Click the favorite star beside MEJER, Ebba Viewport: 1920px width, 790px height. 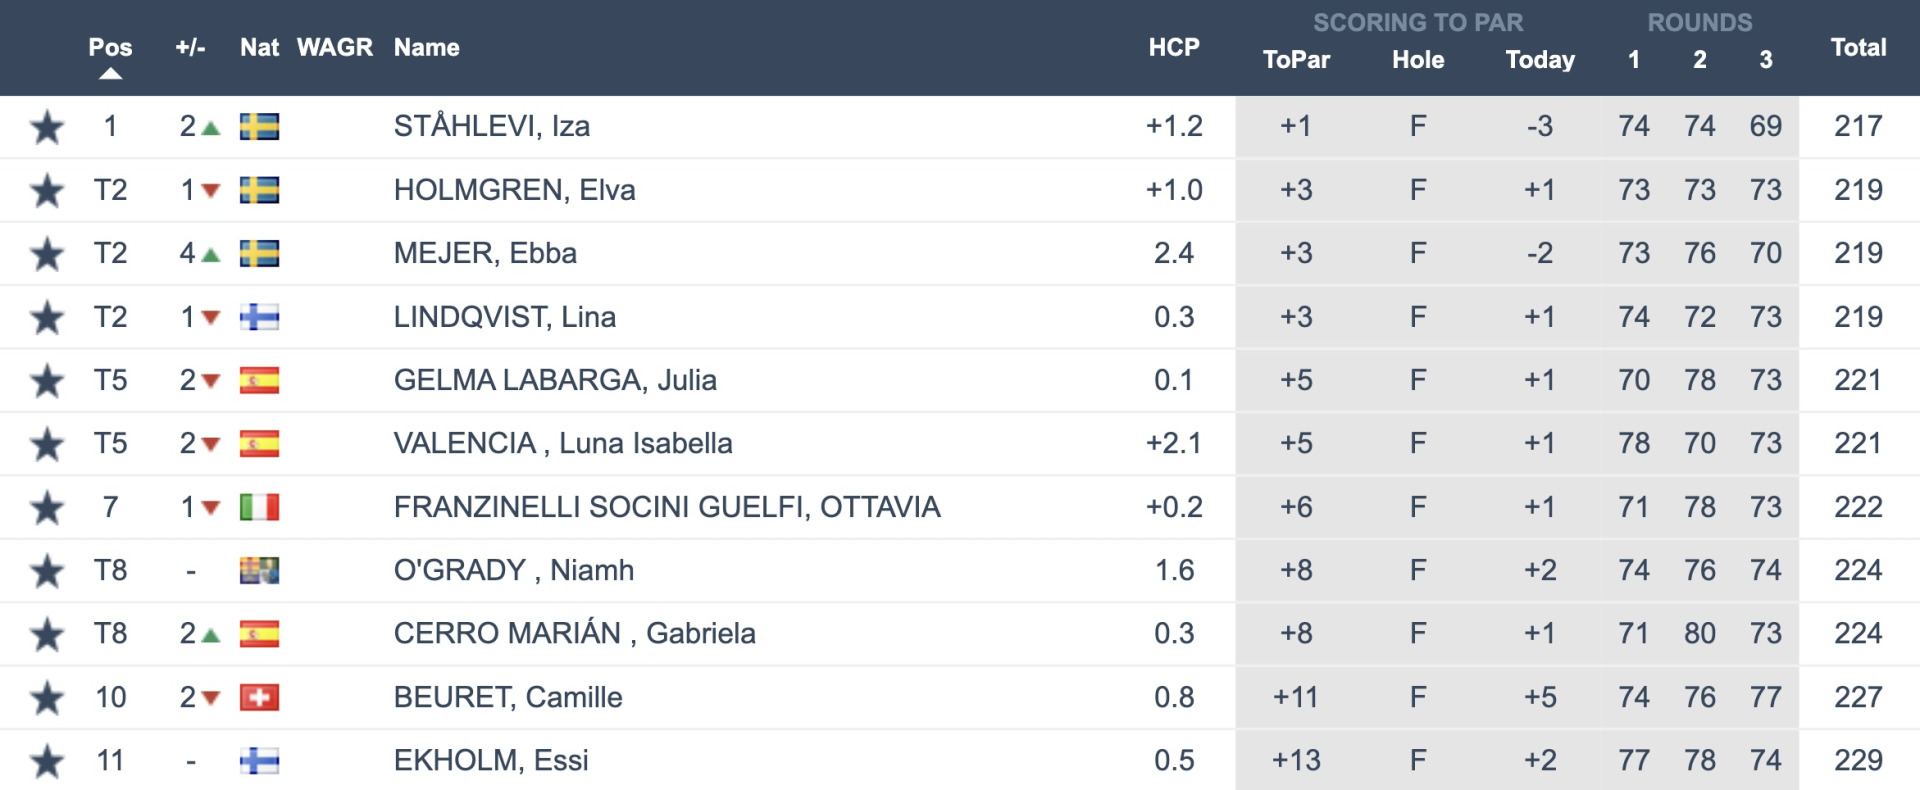coord(47,254)
